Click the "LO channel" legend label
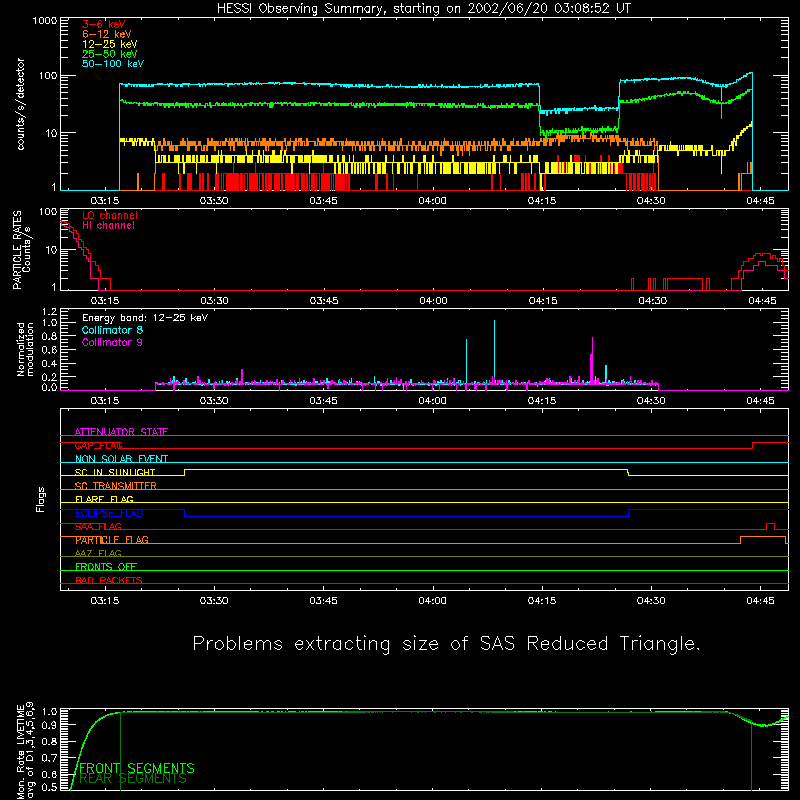This screenshot has height=800, width=800. coord(110,215)
